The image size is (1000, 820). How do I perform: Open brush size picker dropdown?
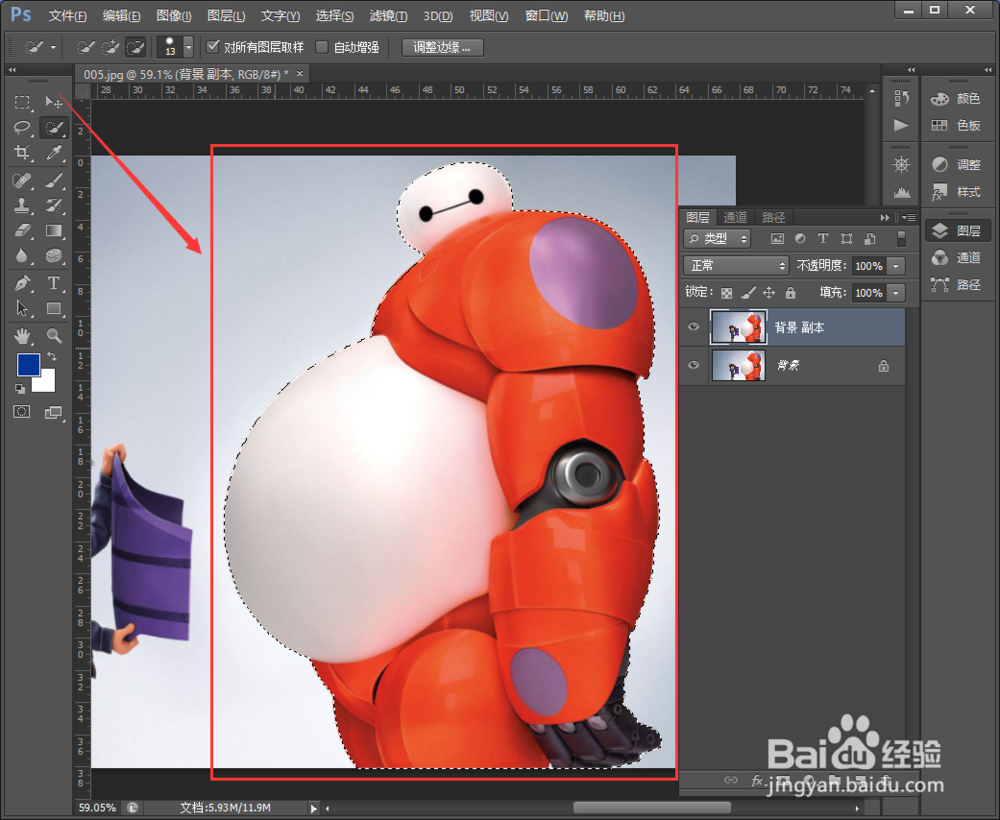tap(188, 47)
